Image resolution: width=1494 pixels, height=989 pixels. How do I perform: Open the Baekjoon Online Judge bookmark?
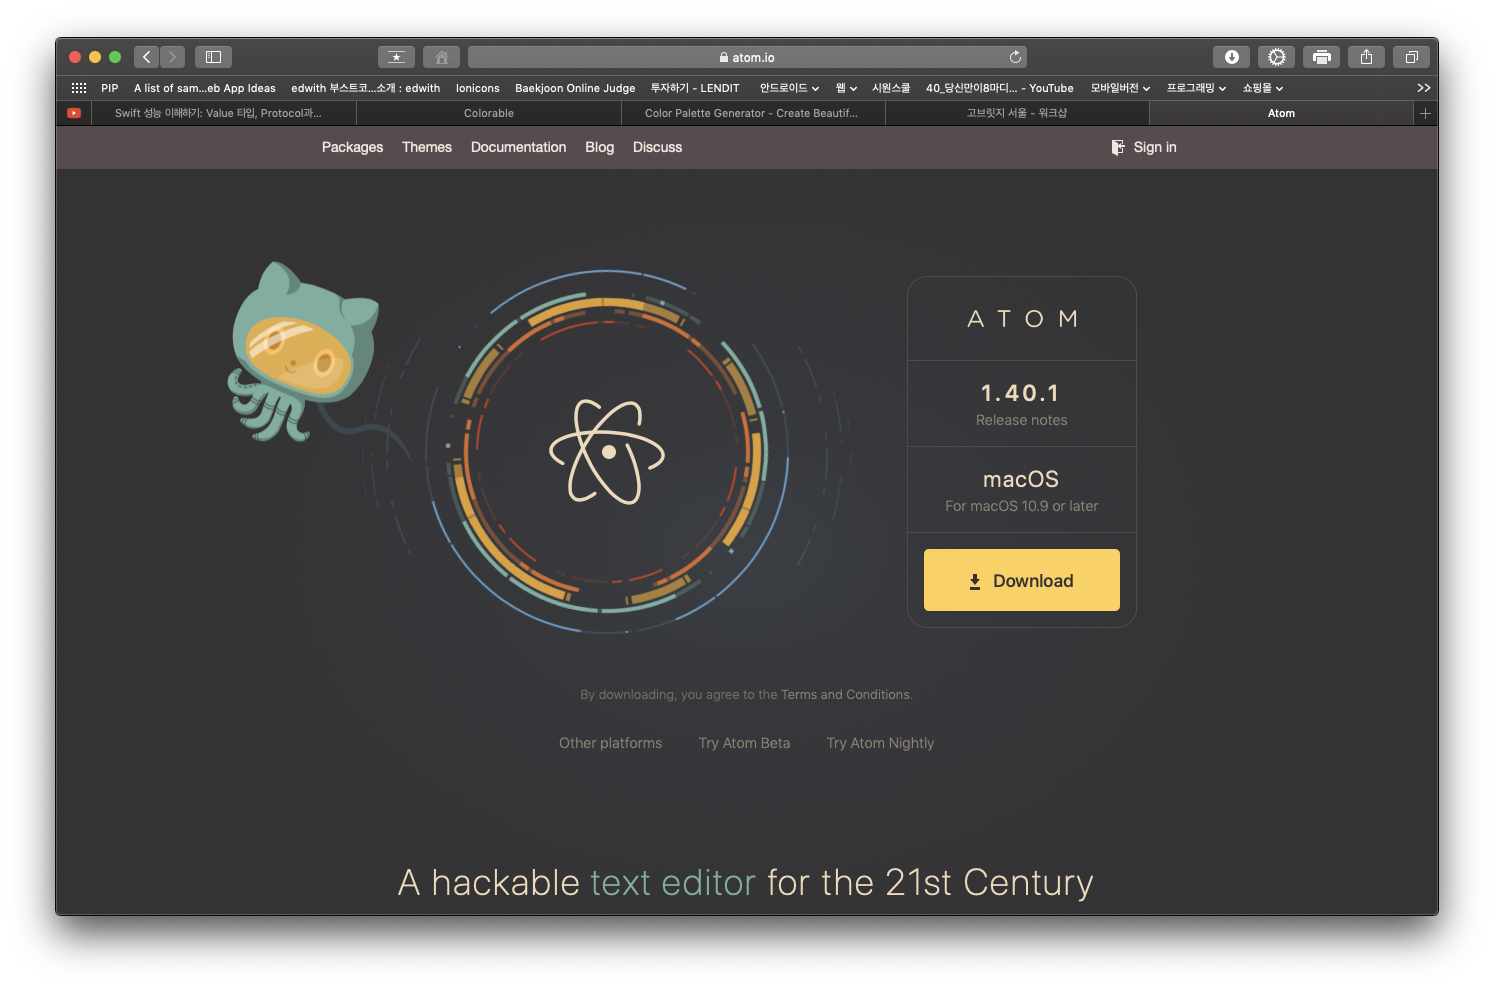click(x=575, y=88)
